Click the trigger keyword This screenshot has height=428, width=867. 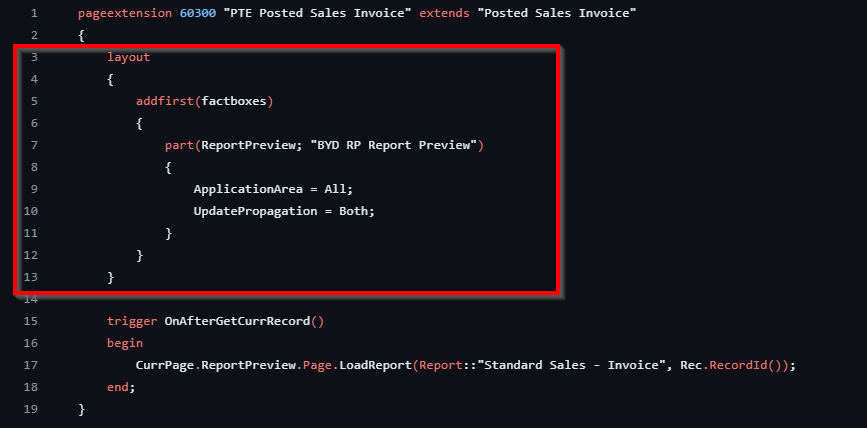click(x=132, y=321)
